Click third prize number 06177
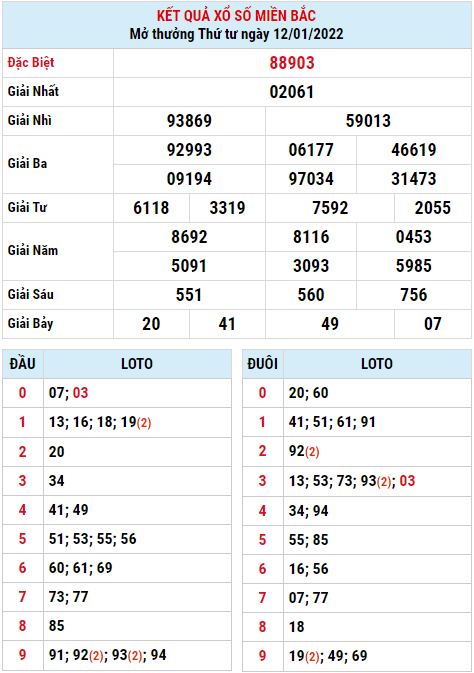The width and height of the screenshot is (474, 673). 311,150
